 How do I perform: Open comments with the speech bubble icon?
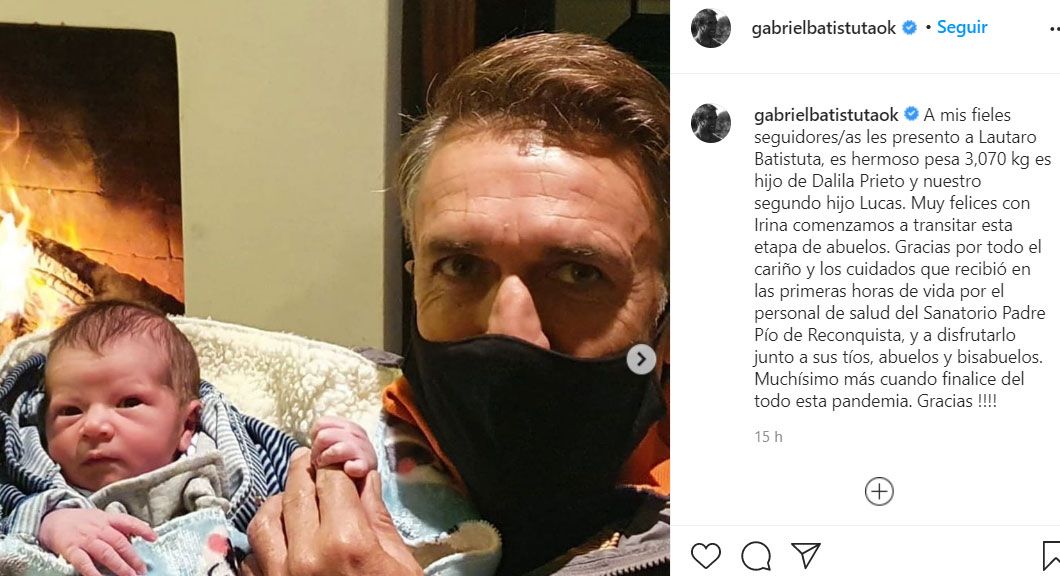point(756,556)
